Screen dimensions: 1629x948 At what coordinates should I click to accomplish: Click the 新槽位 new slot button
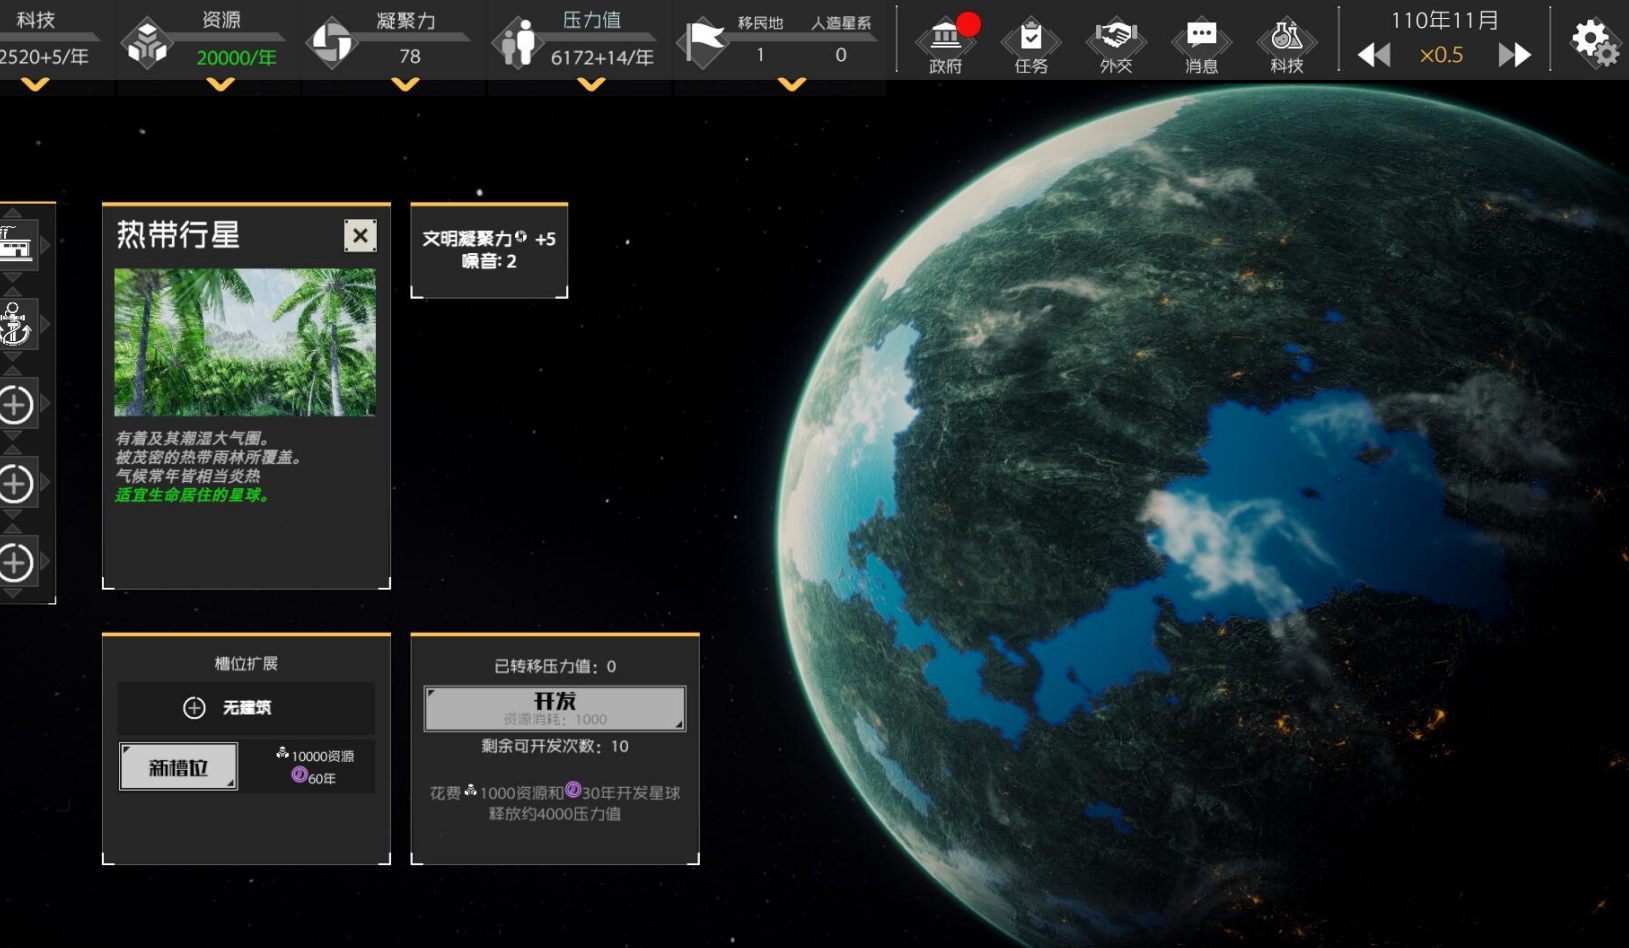point(178,767)
